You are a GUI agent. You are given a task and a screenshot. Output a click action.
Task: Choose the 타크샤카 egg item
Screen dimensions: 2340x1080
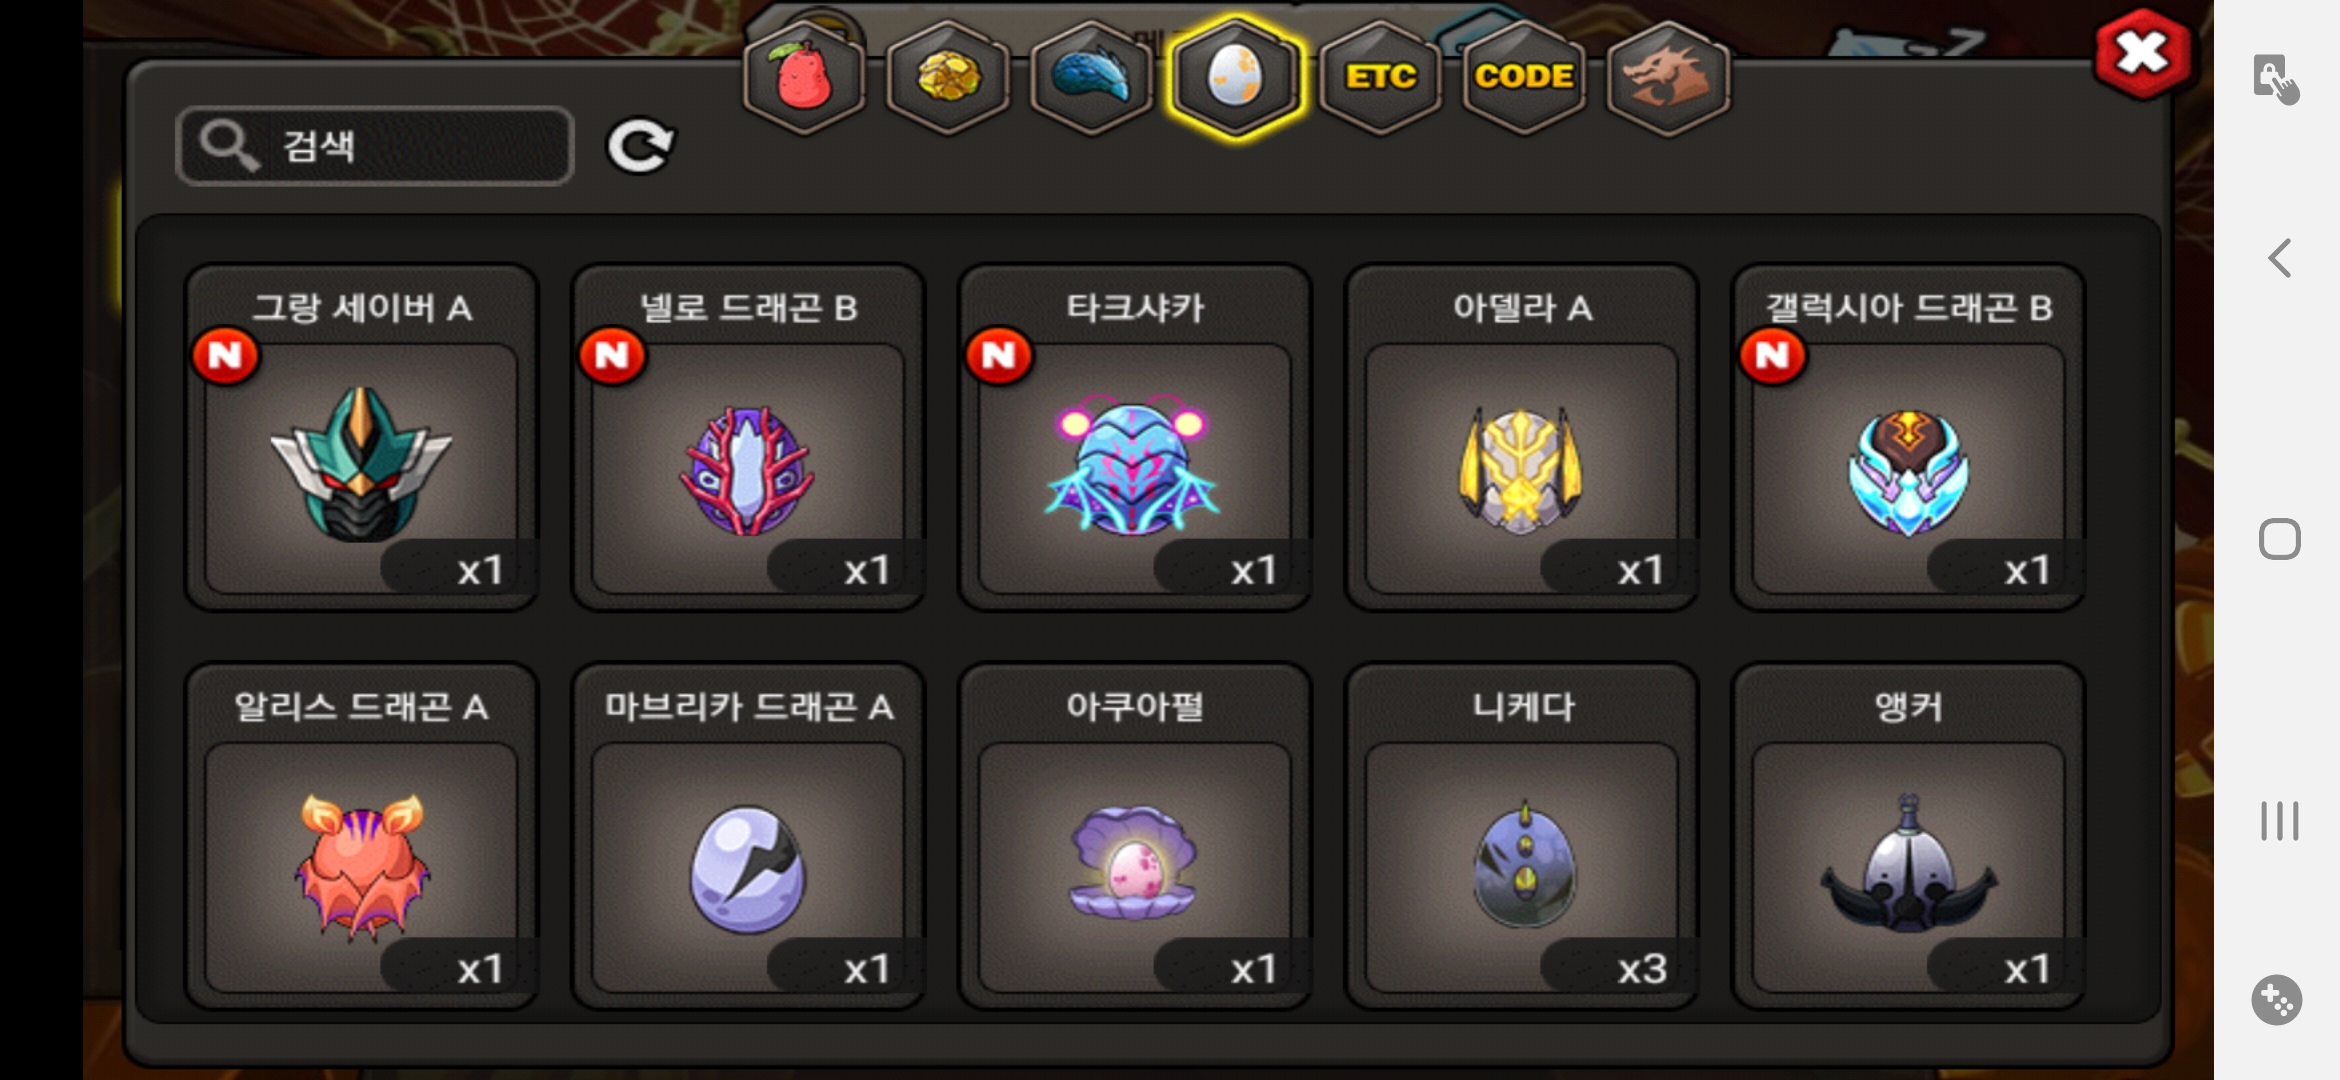click(x=1135, y=437)
